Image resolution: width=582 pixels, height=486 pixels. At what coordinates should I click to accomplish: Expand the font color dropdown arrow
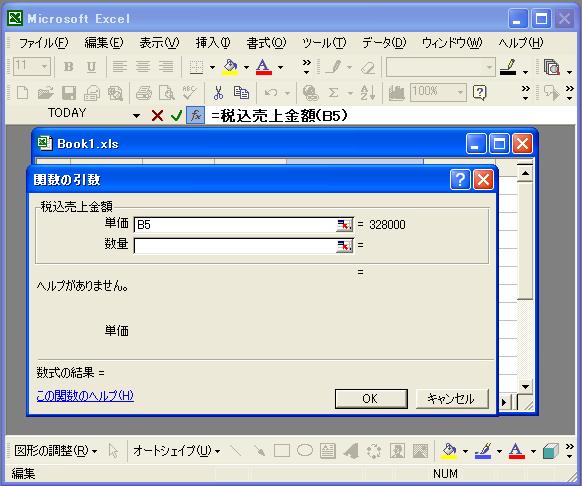click(281, 67)
